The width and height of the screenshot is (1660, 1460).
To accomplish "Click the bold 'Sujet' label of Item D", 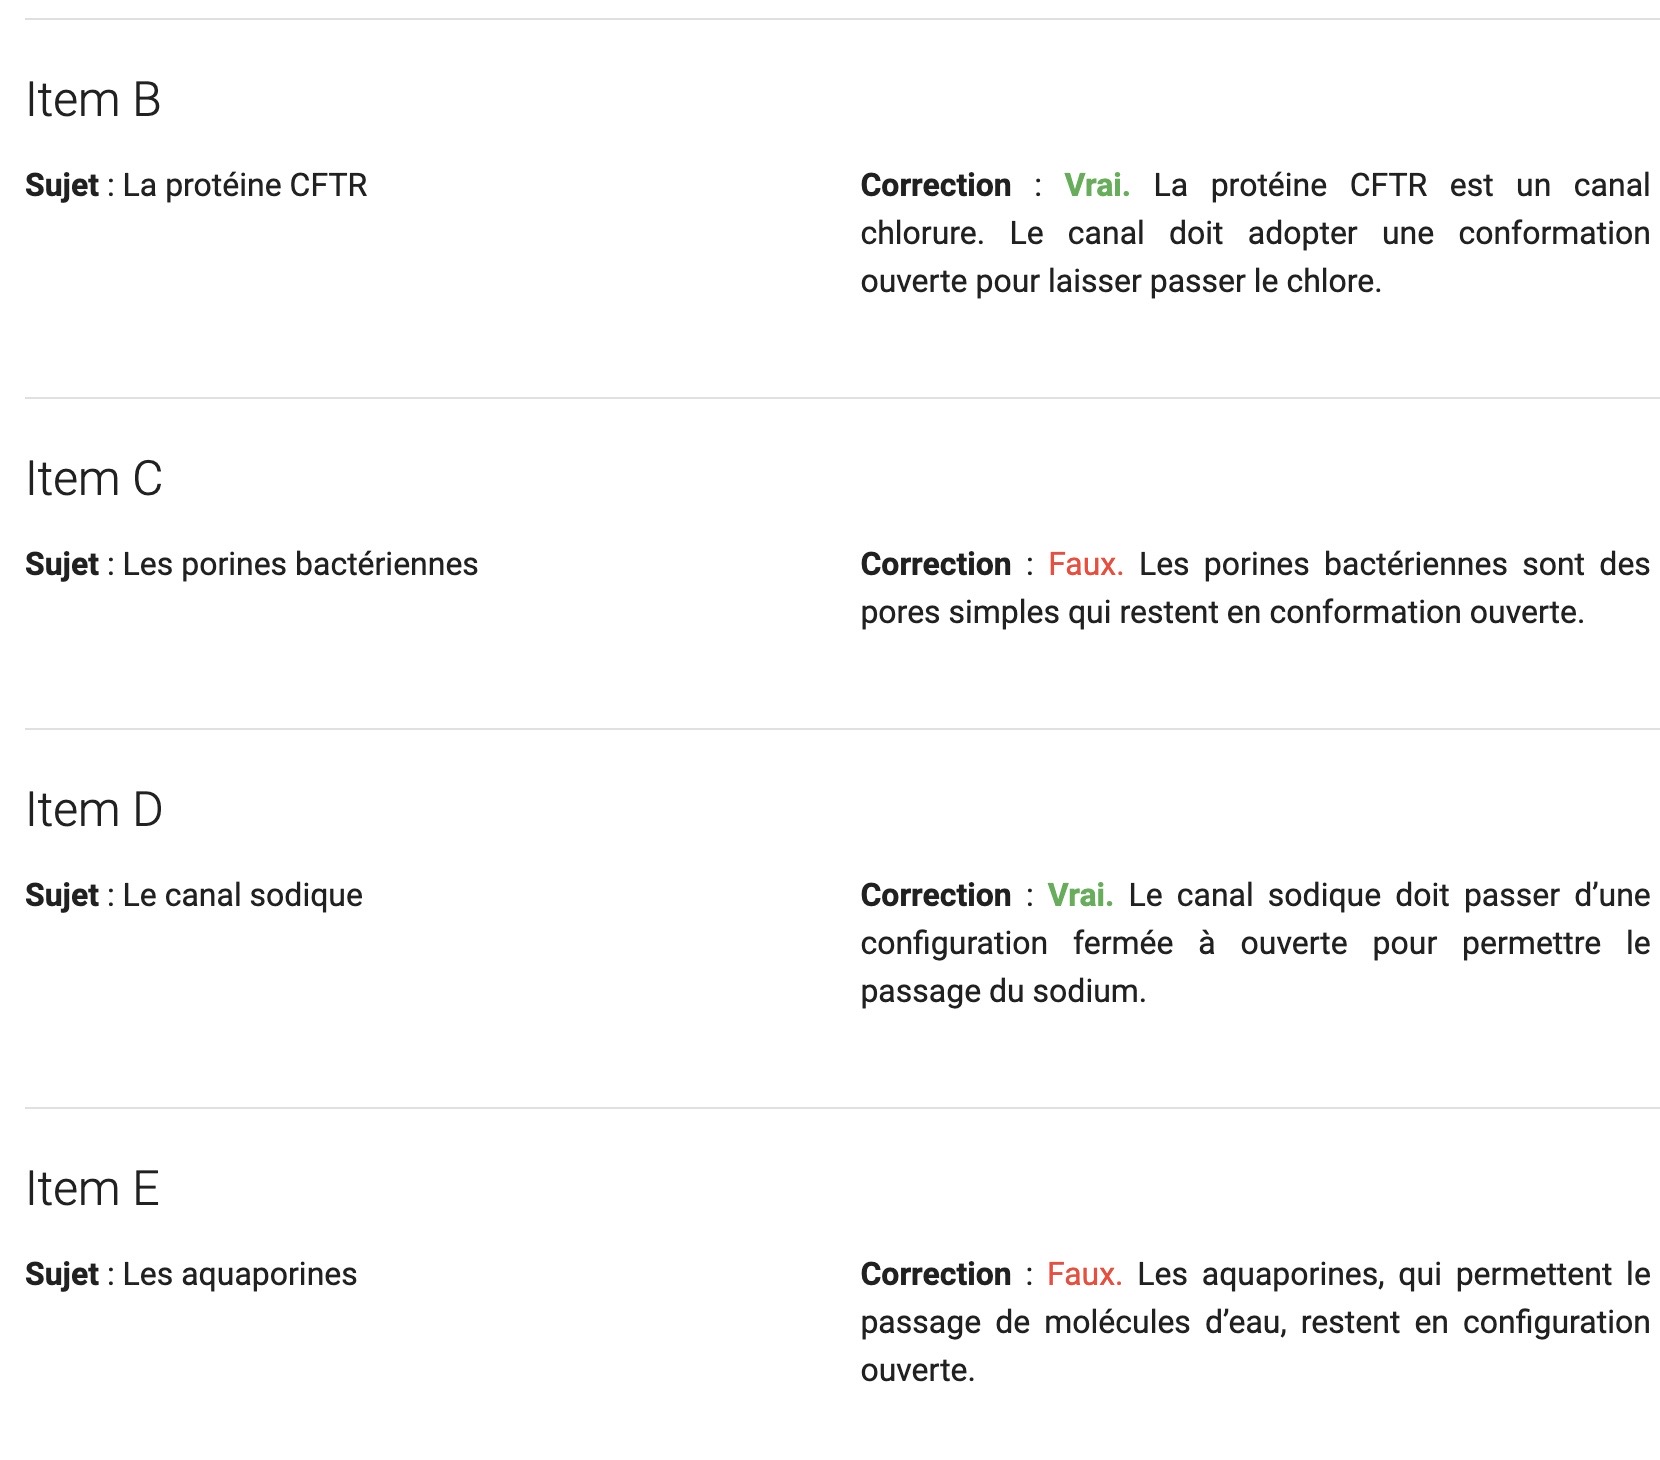I will tap(62, 896).
